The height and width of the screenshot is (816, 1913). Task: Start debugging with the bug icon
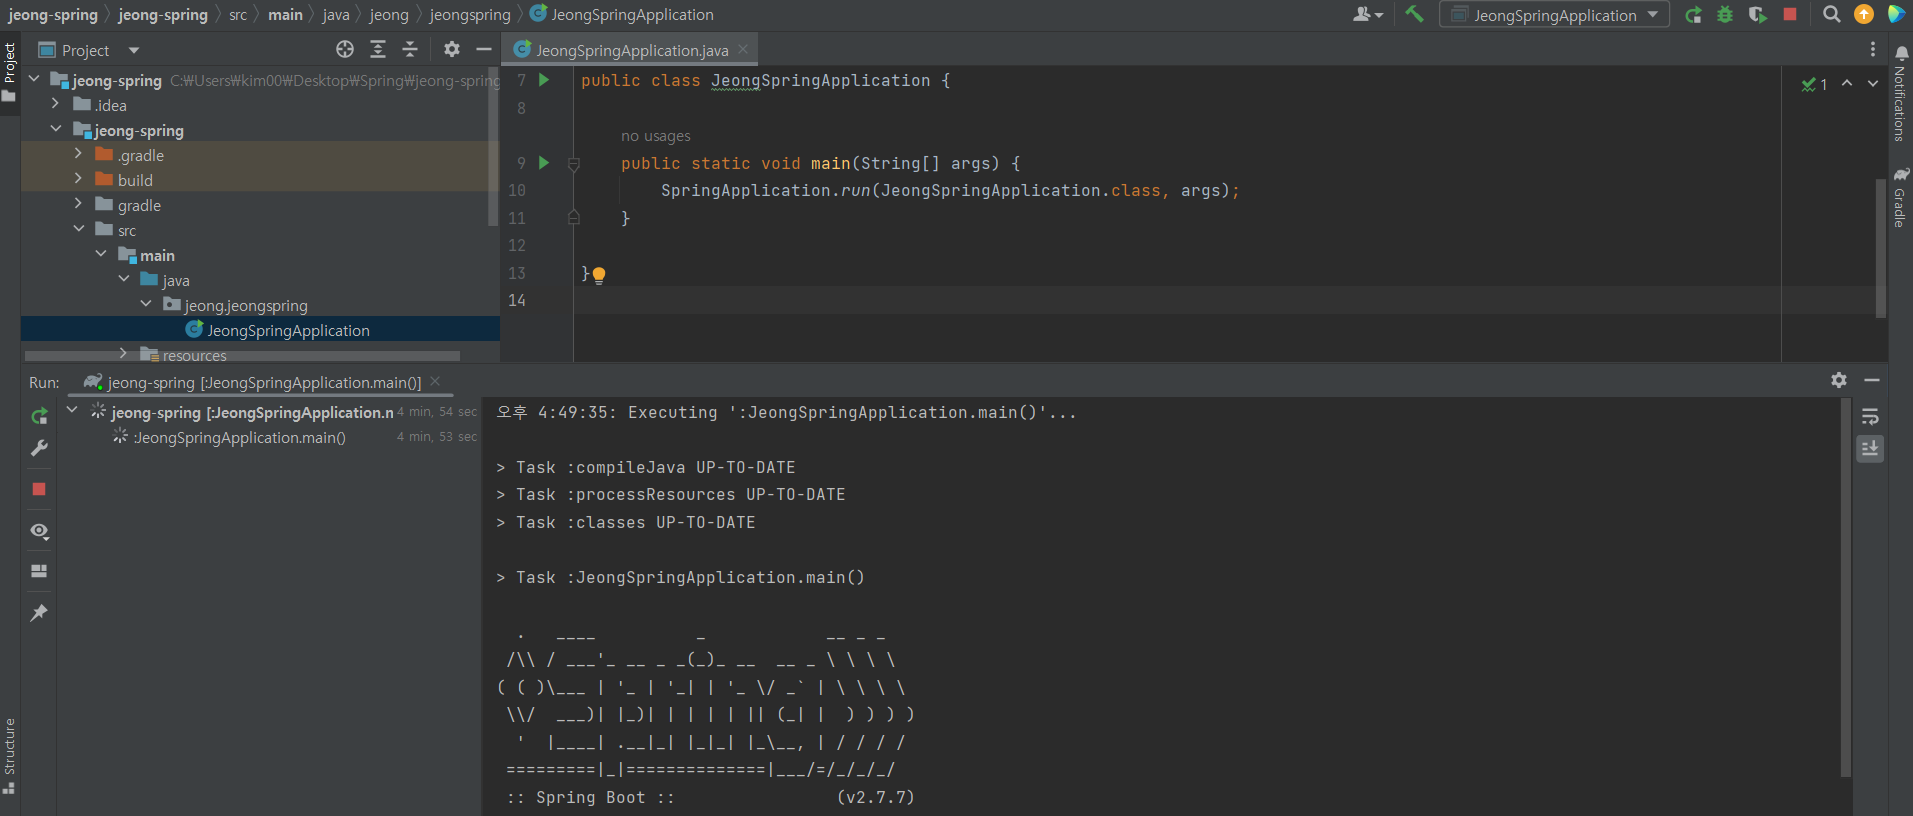coord(1725,15)
